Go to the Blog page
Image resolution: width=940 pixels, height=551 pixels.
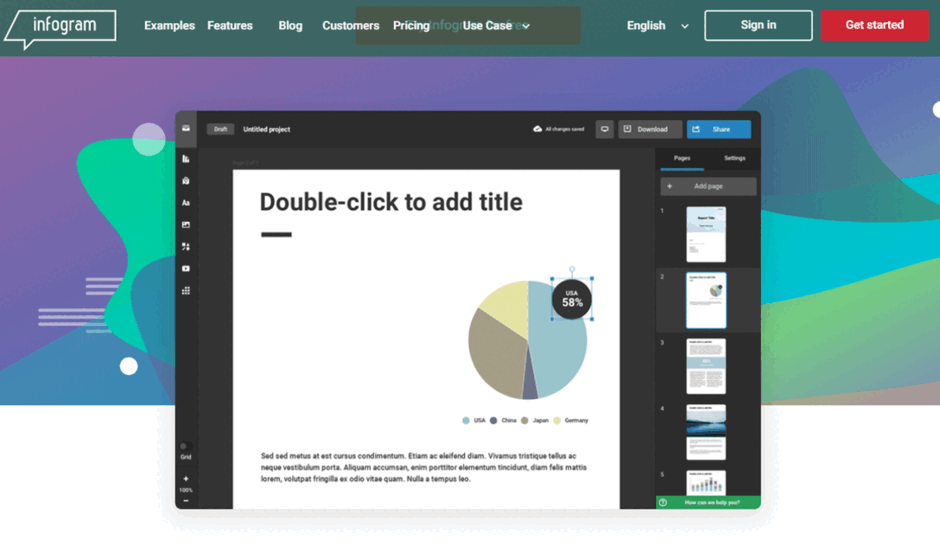coord(290,26)
